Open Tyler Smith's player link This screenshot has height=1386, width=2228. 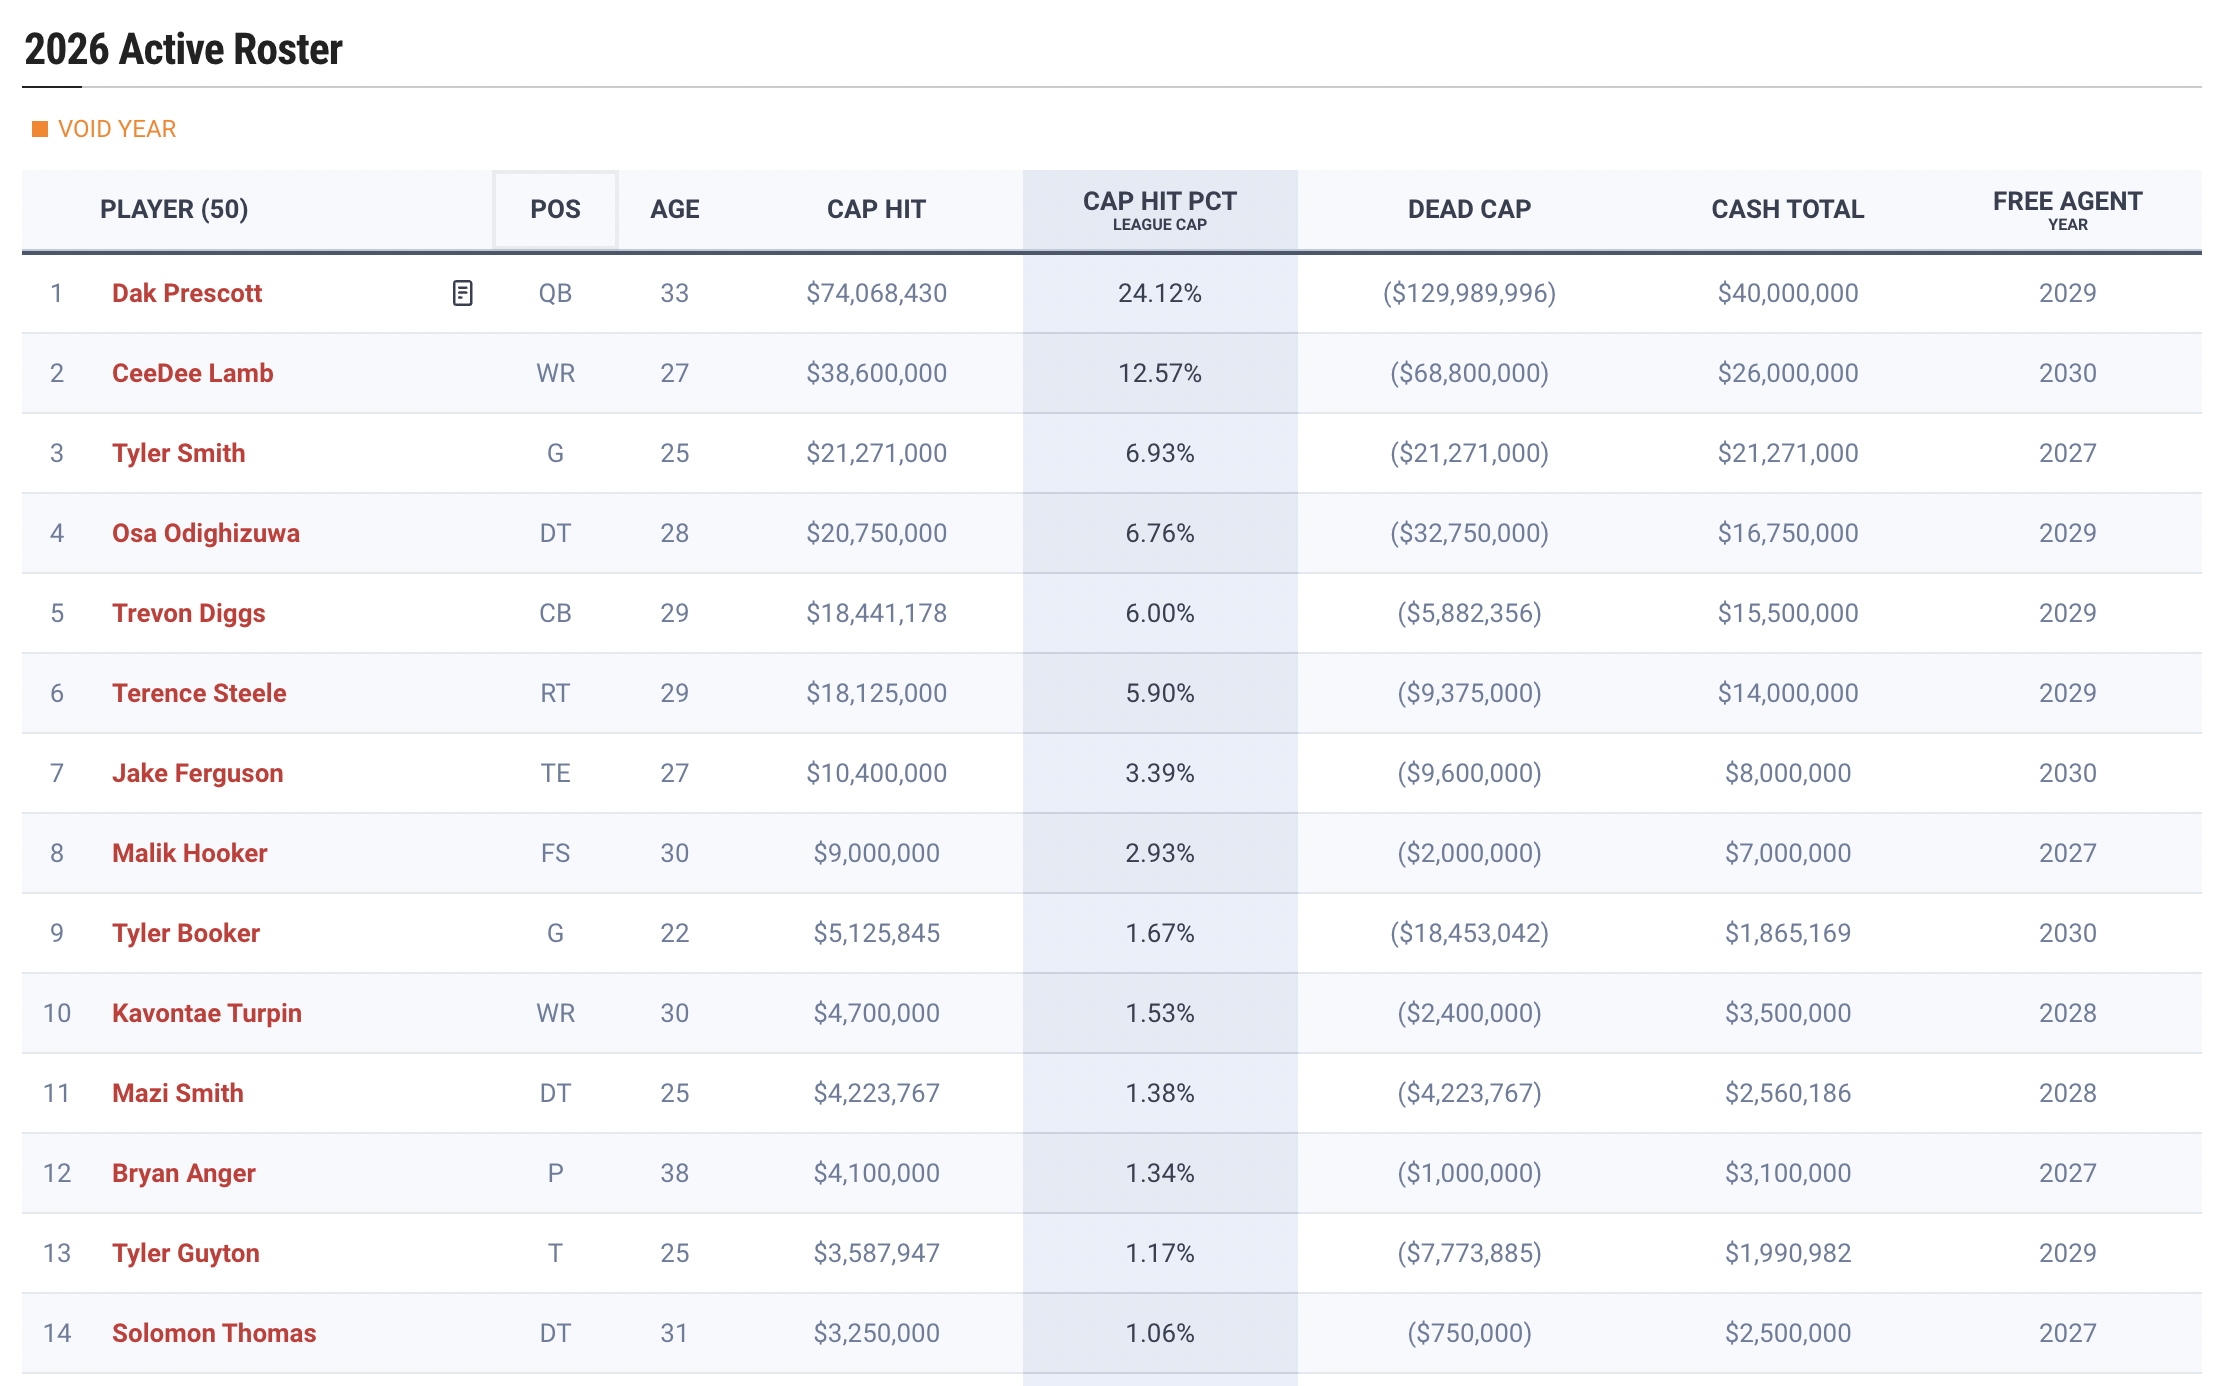click(x=178, y=453)
